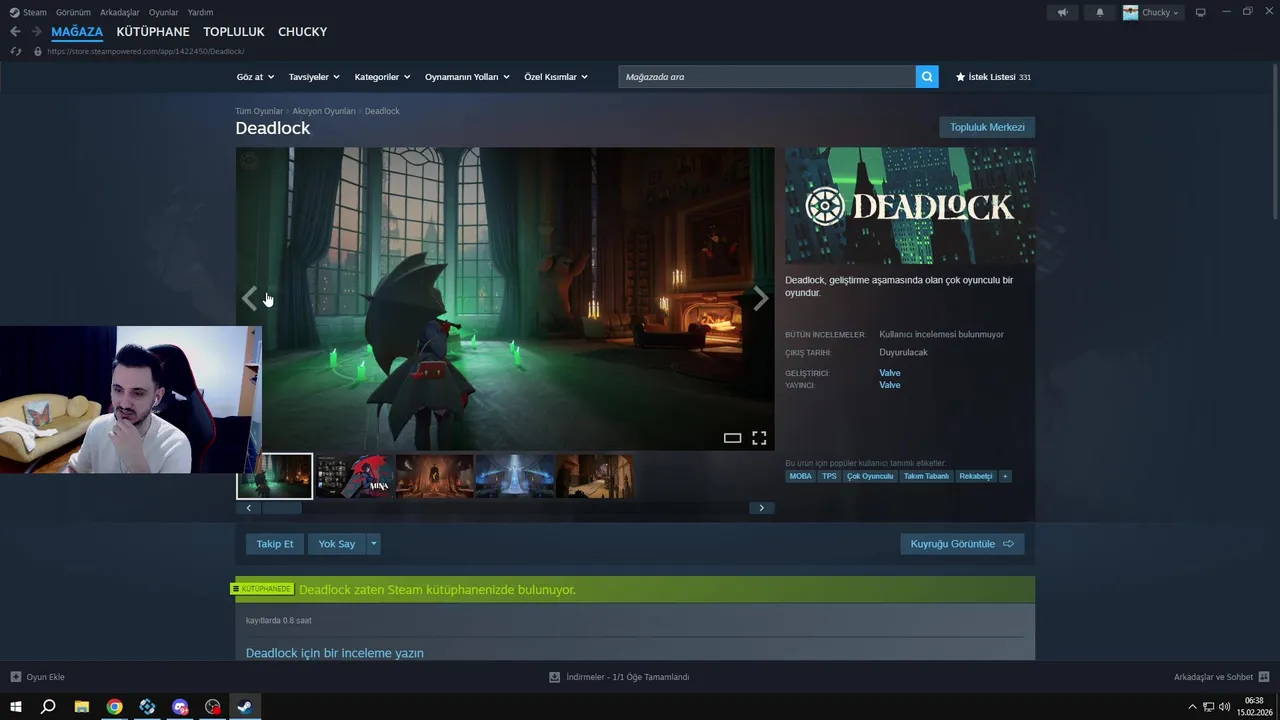
Task: Open Google Chrome from the taskbar
Action: (115, 707)
